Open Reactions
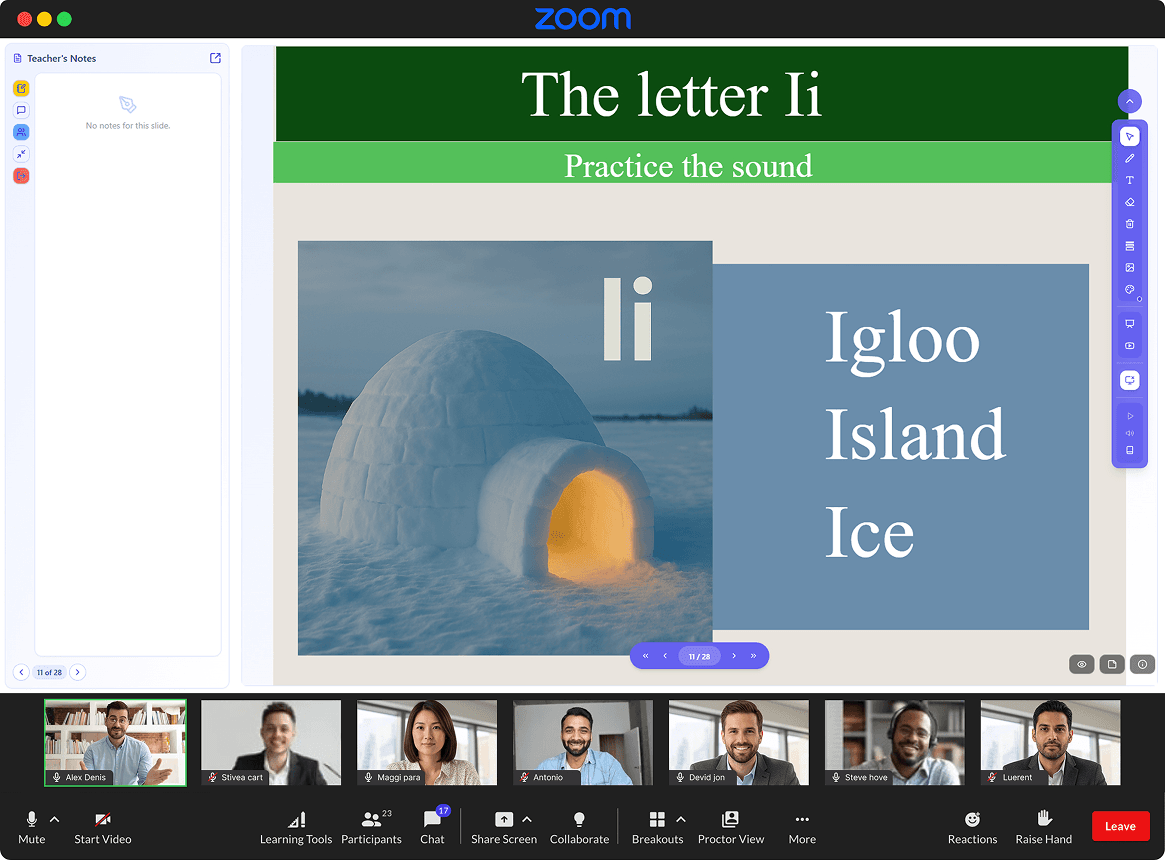1165x860 pixels. (972, 827)
